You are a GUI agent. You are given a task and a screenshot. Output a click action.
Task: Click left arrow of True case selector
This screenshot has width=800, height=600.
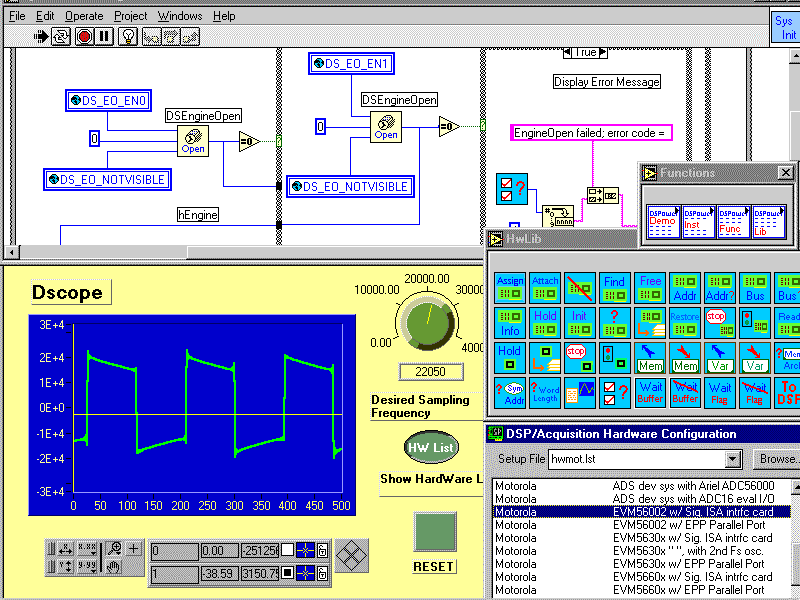568,53
